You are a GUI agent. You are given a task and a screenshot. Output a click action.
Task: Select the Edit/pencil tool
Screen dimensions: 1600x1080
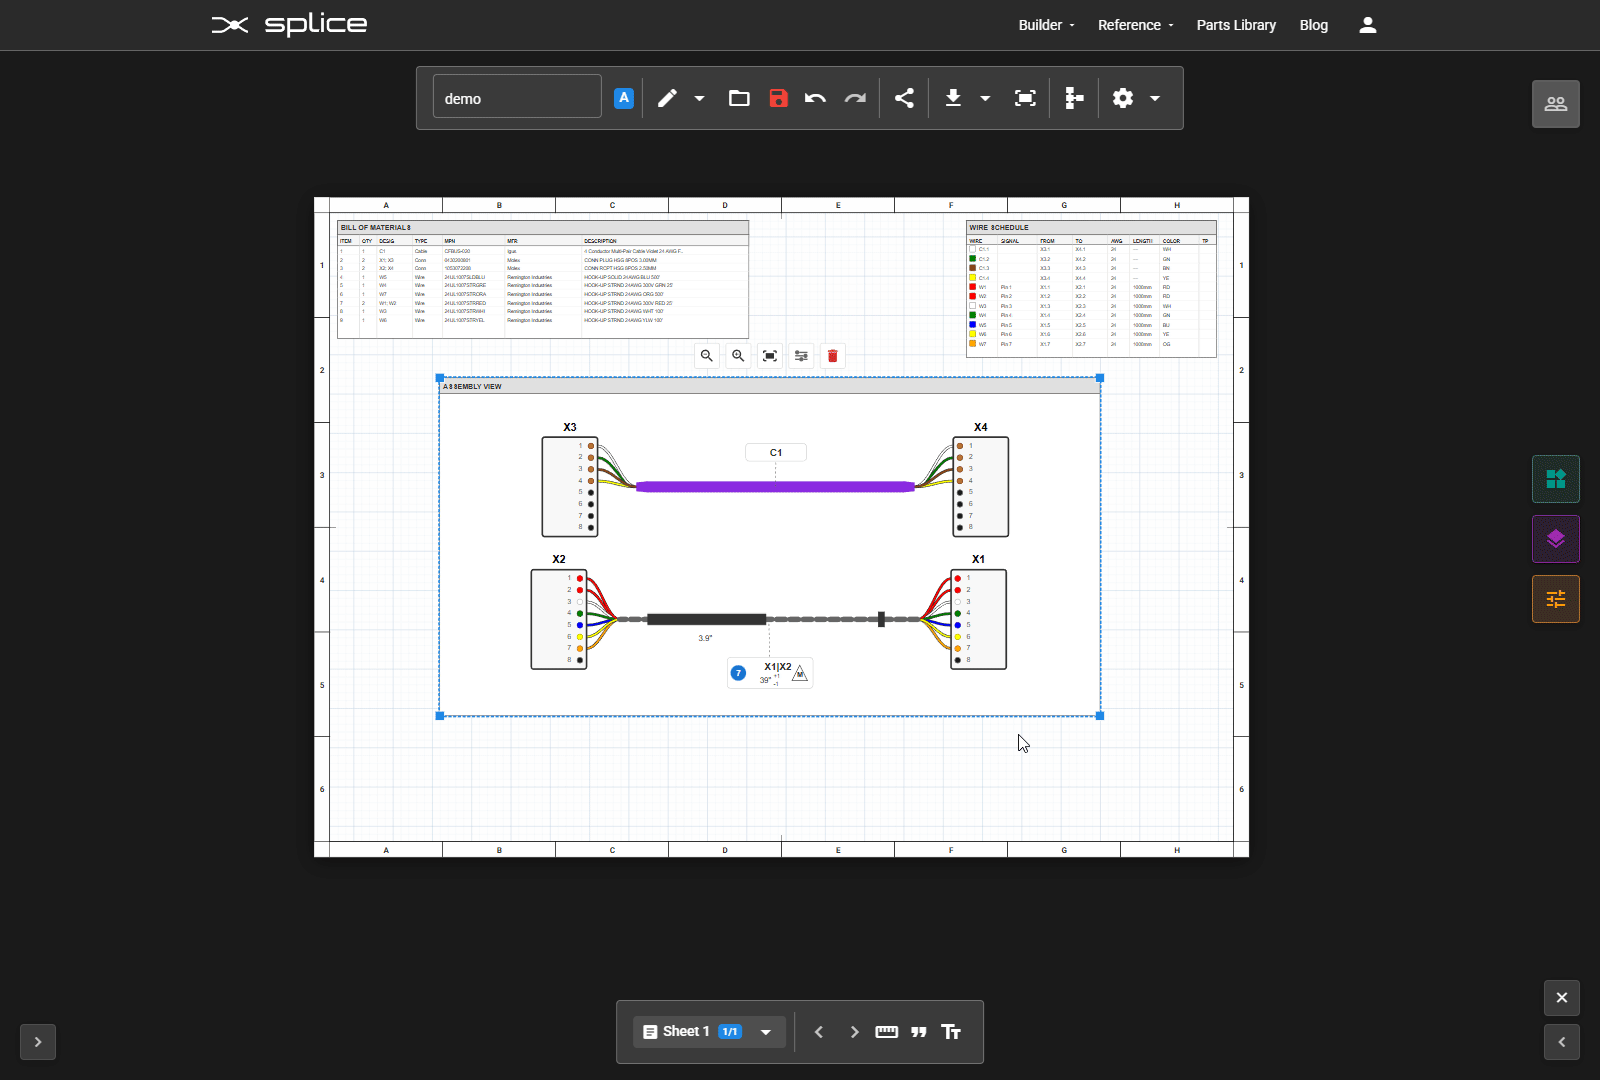(666, 98)
